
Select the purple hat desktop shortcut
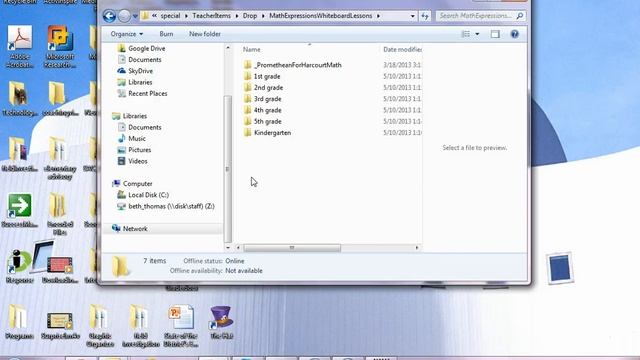[222, 322]
